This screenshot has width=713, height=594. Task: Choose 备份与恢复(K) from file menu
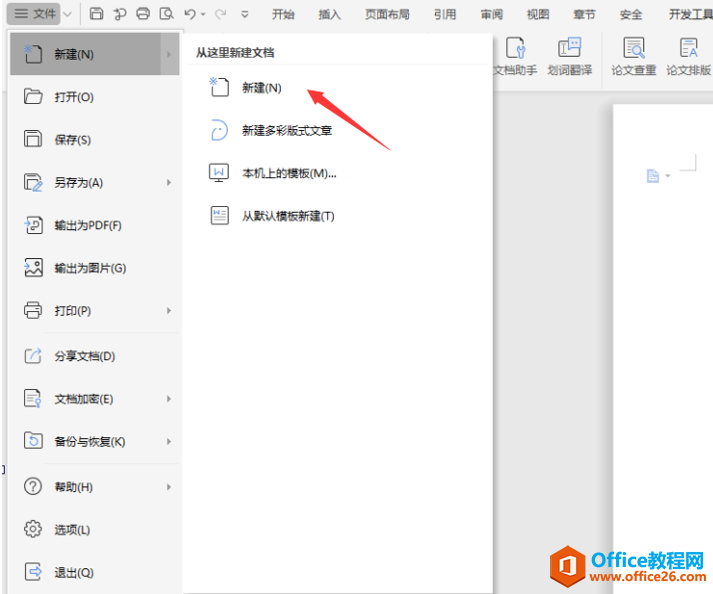95,441
